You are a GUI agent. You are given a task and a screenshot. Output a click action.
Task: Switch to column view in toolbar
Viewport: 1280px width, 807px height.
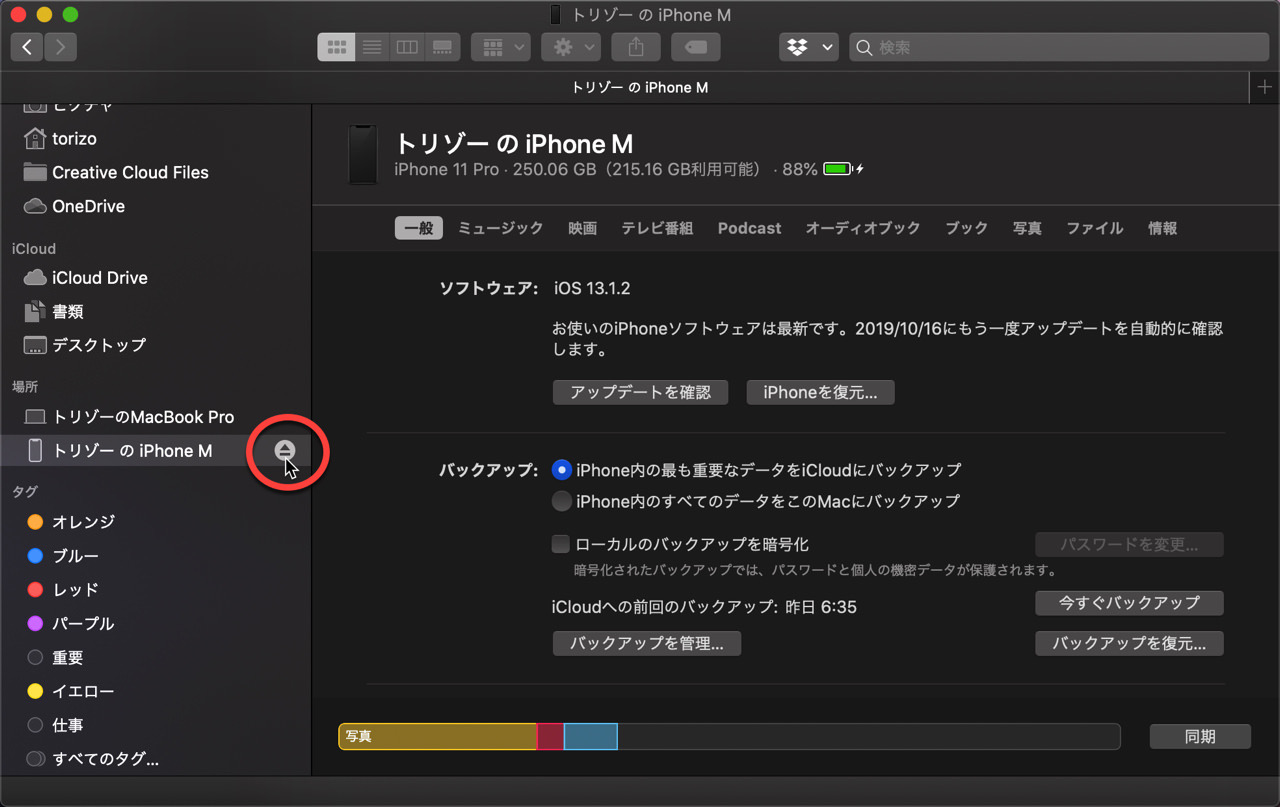tap(406, 47)
